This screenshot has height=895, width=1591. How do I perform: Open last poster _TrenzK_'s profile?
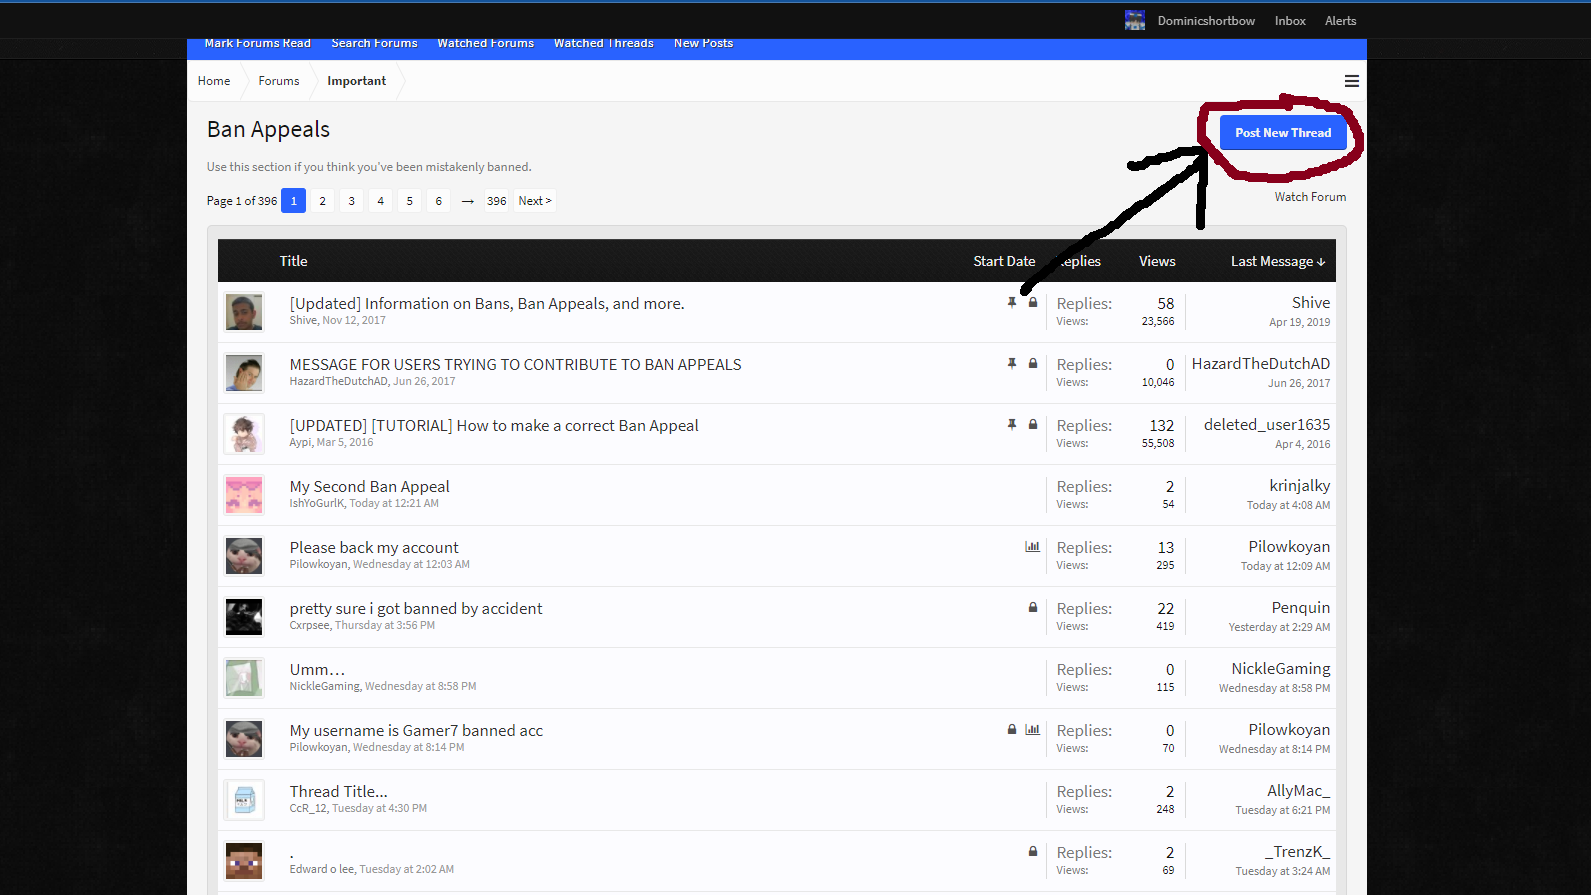point(1297,852)
